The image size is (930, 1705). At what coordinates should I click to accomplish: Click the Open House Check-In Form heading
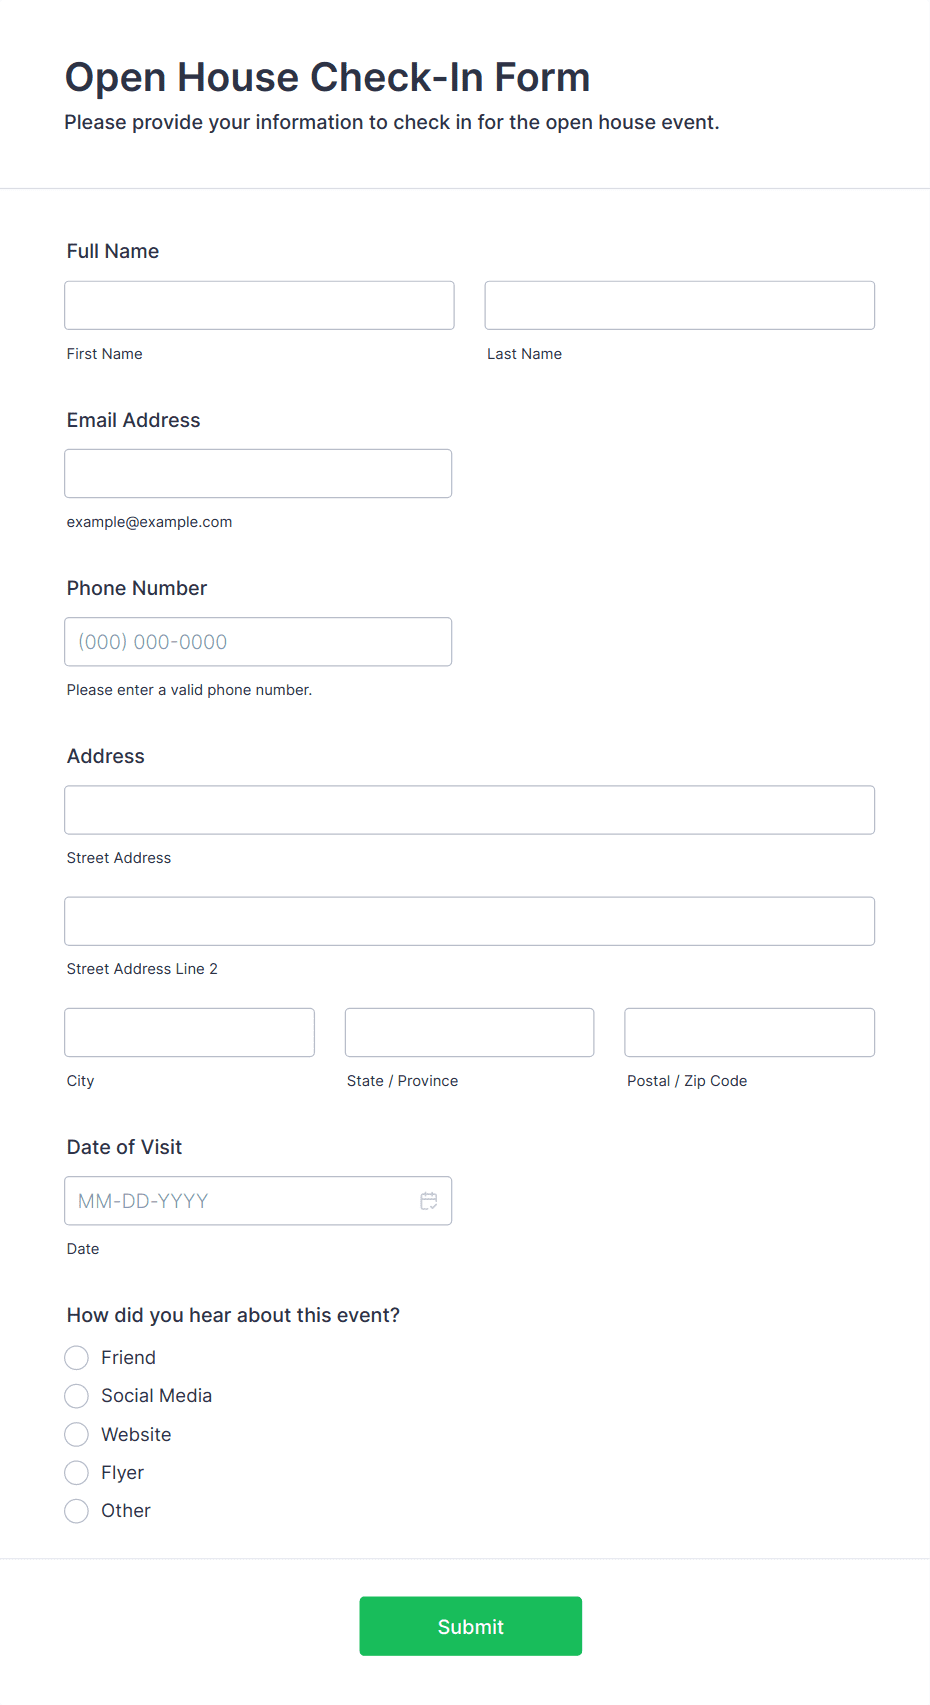[328, 77]
